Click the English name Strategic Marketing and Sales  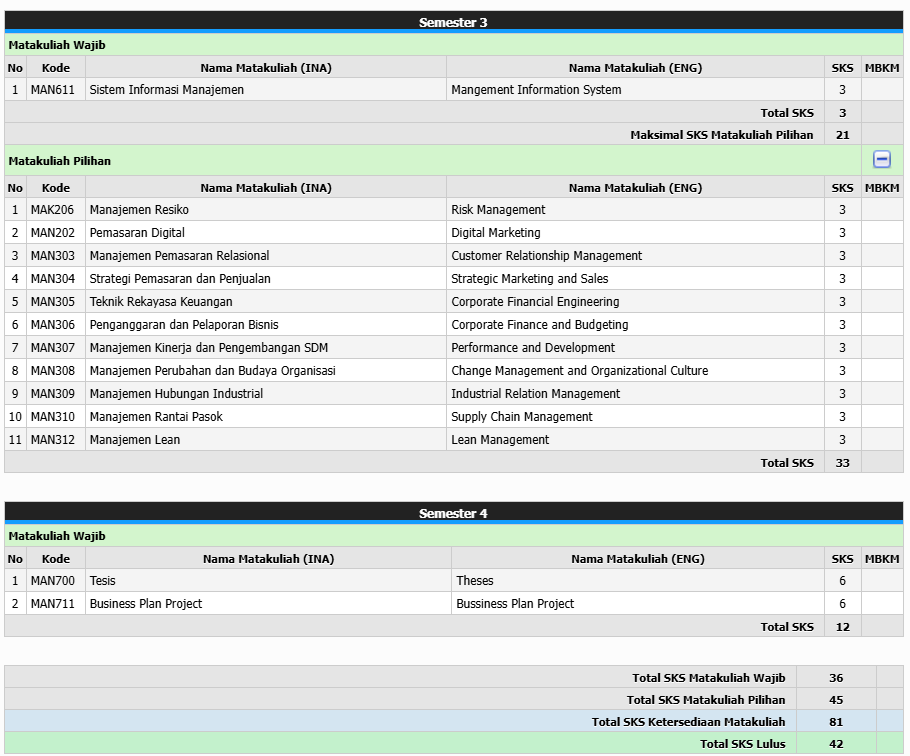coord(530,278)
